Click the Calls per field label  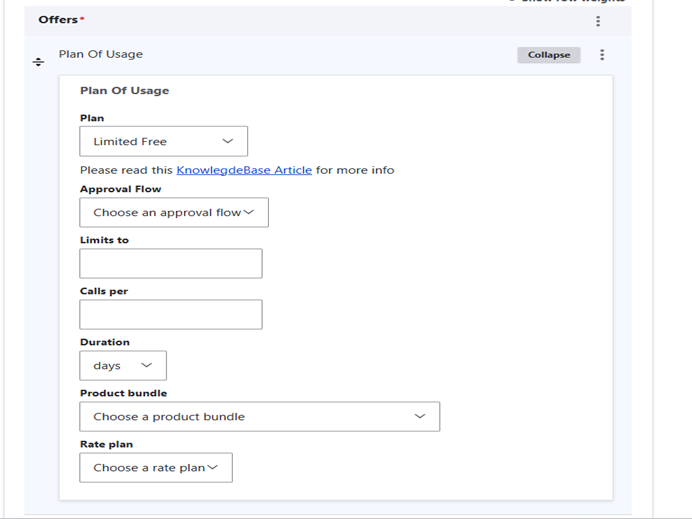click(x=104, y=291)
